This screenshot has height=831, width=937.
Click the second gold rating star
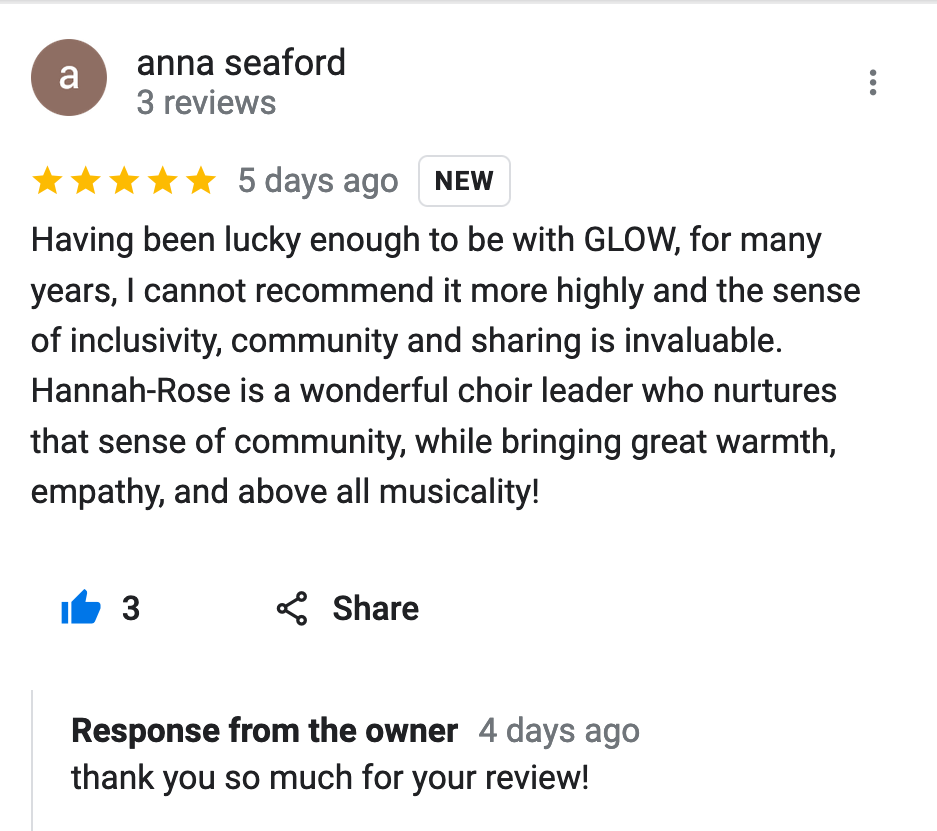tap(85, 182)
